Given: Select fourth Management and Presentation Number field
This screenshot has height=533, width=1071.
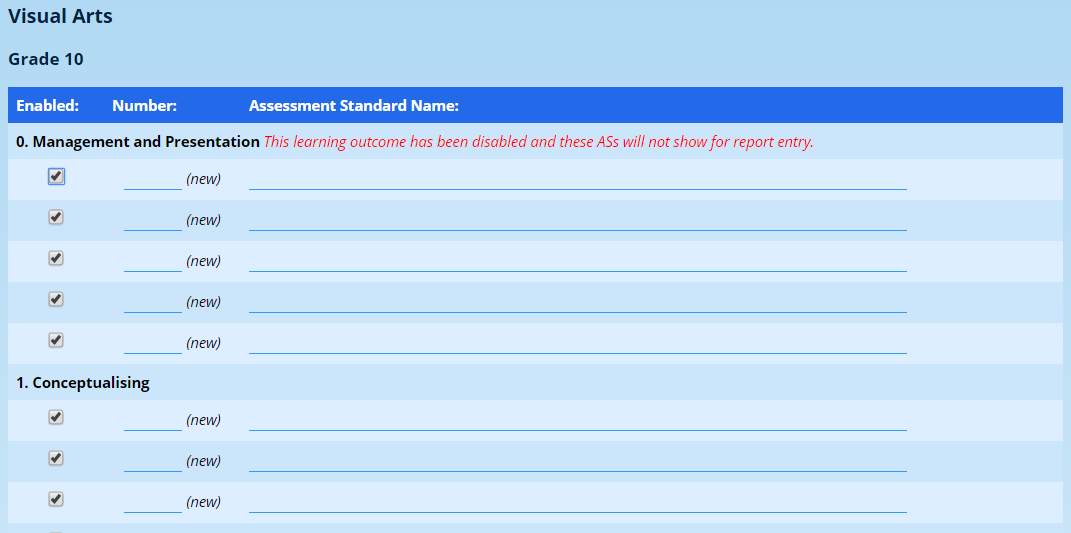Looking at the screenshot, I should click(x=152, y=302).
